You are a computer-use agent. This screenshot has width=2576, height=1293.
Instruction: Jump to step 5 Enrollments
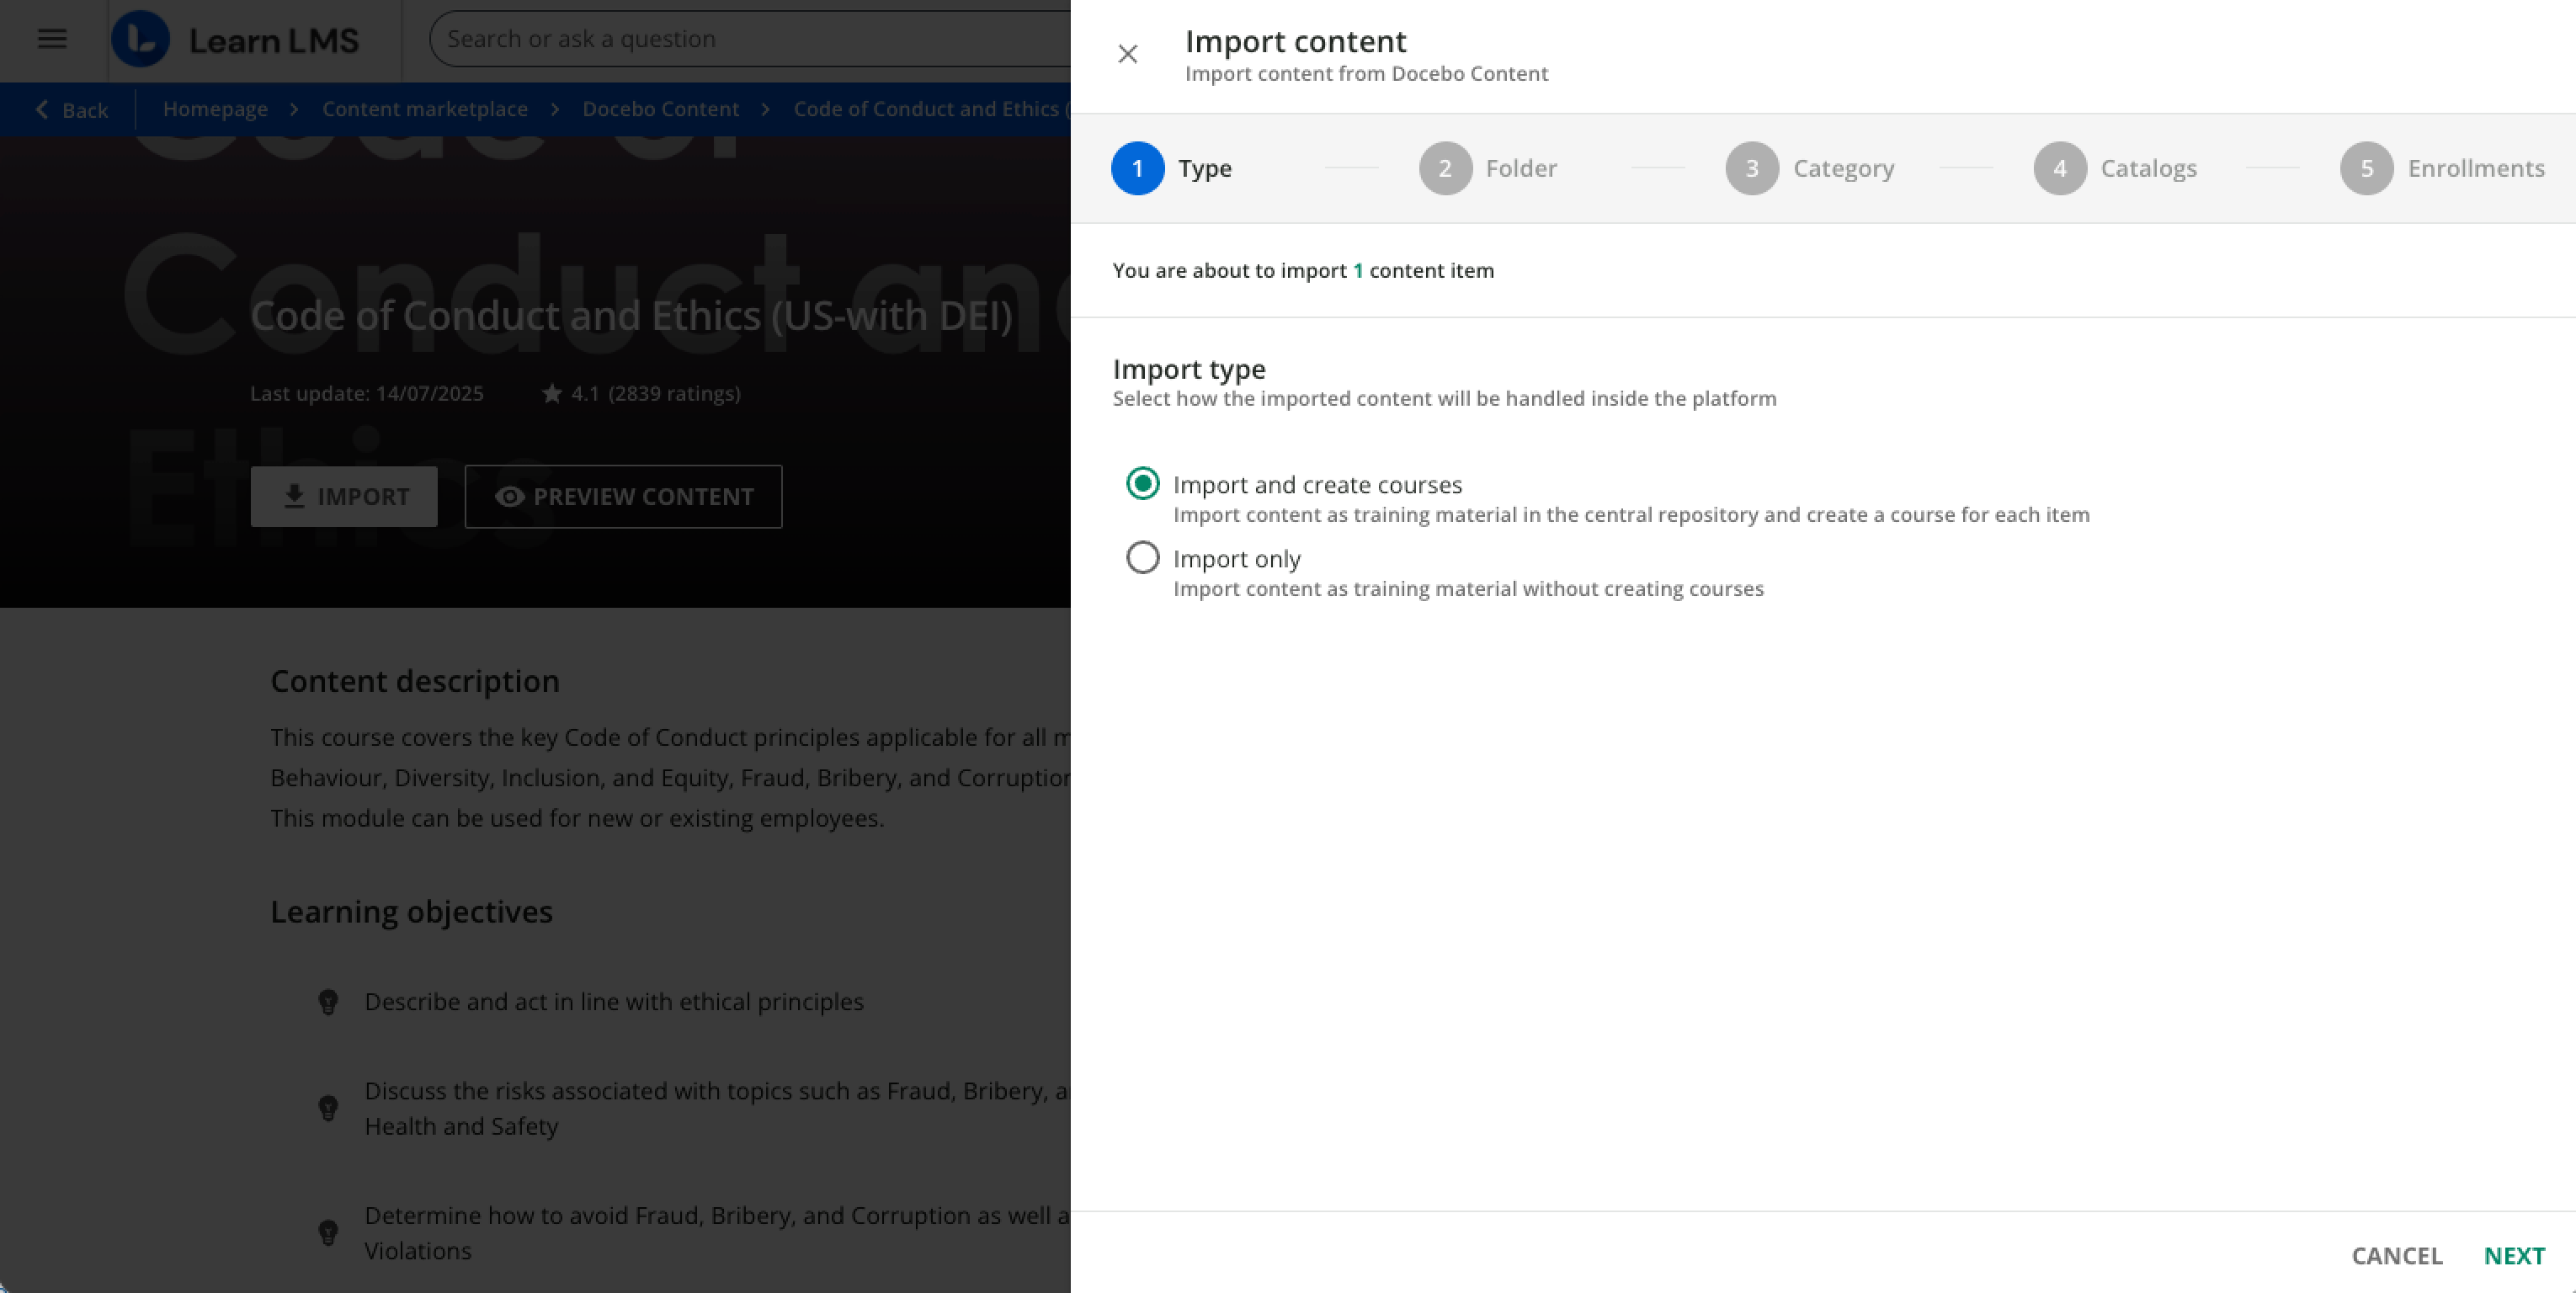[2366, 168]
